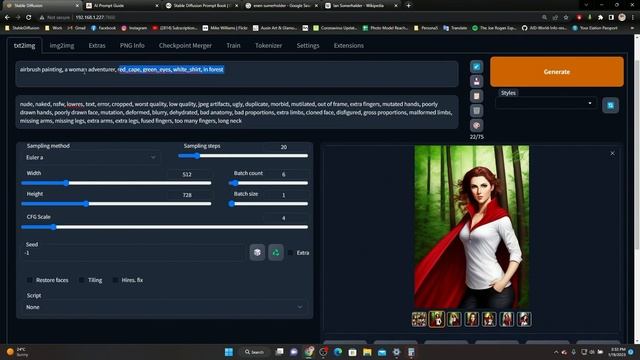Click the taskbar Search box

(x=255, y=352)
